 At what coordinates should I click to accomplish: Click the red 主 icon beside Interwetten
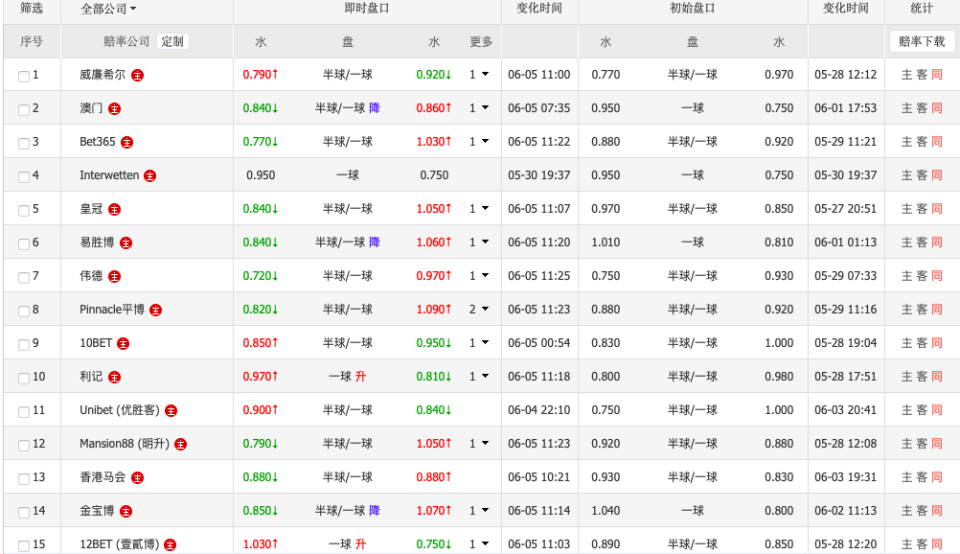pos(150,176)
